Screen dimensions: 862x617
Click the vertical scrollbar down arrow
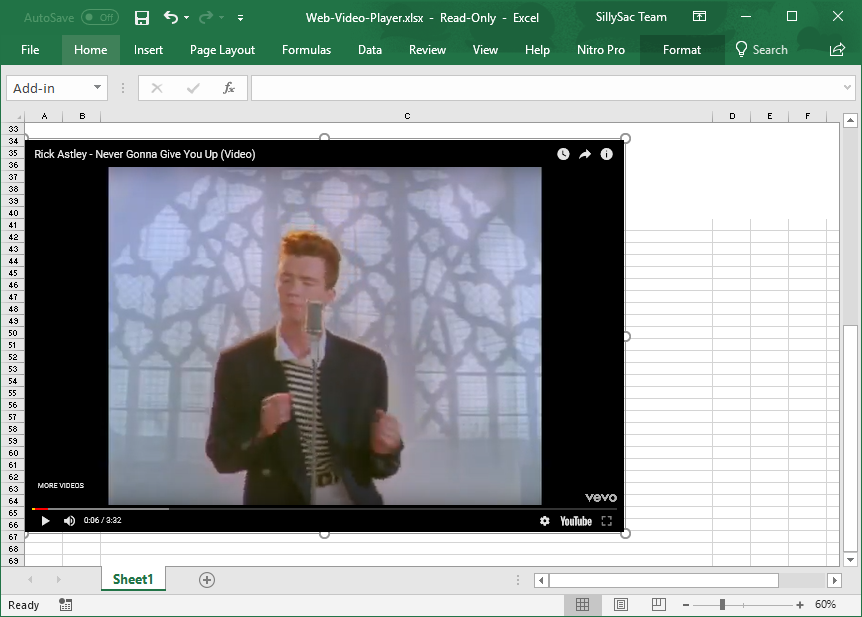click(850, 560)
